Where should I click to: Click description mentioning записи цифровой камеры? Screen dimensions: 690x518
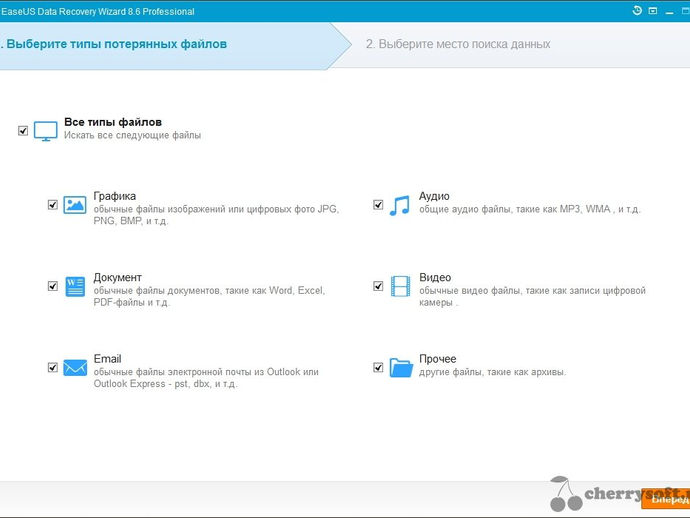click(x=532, y=296)
